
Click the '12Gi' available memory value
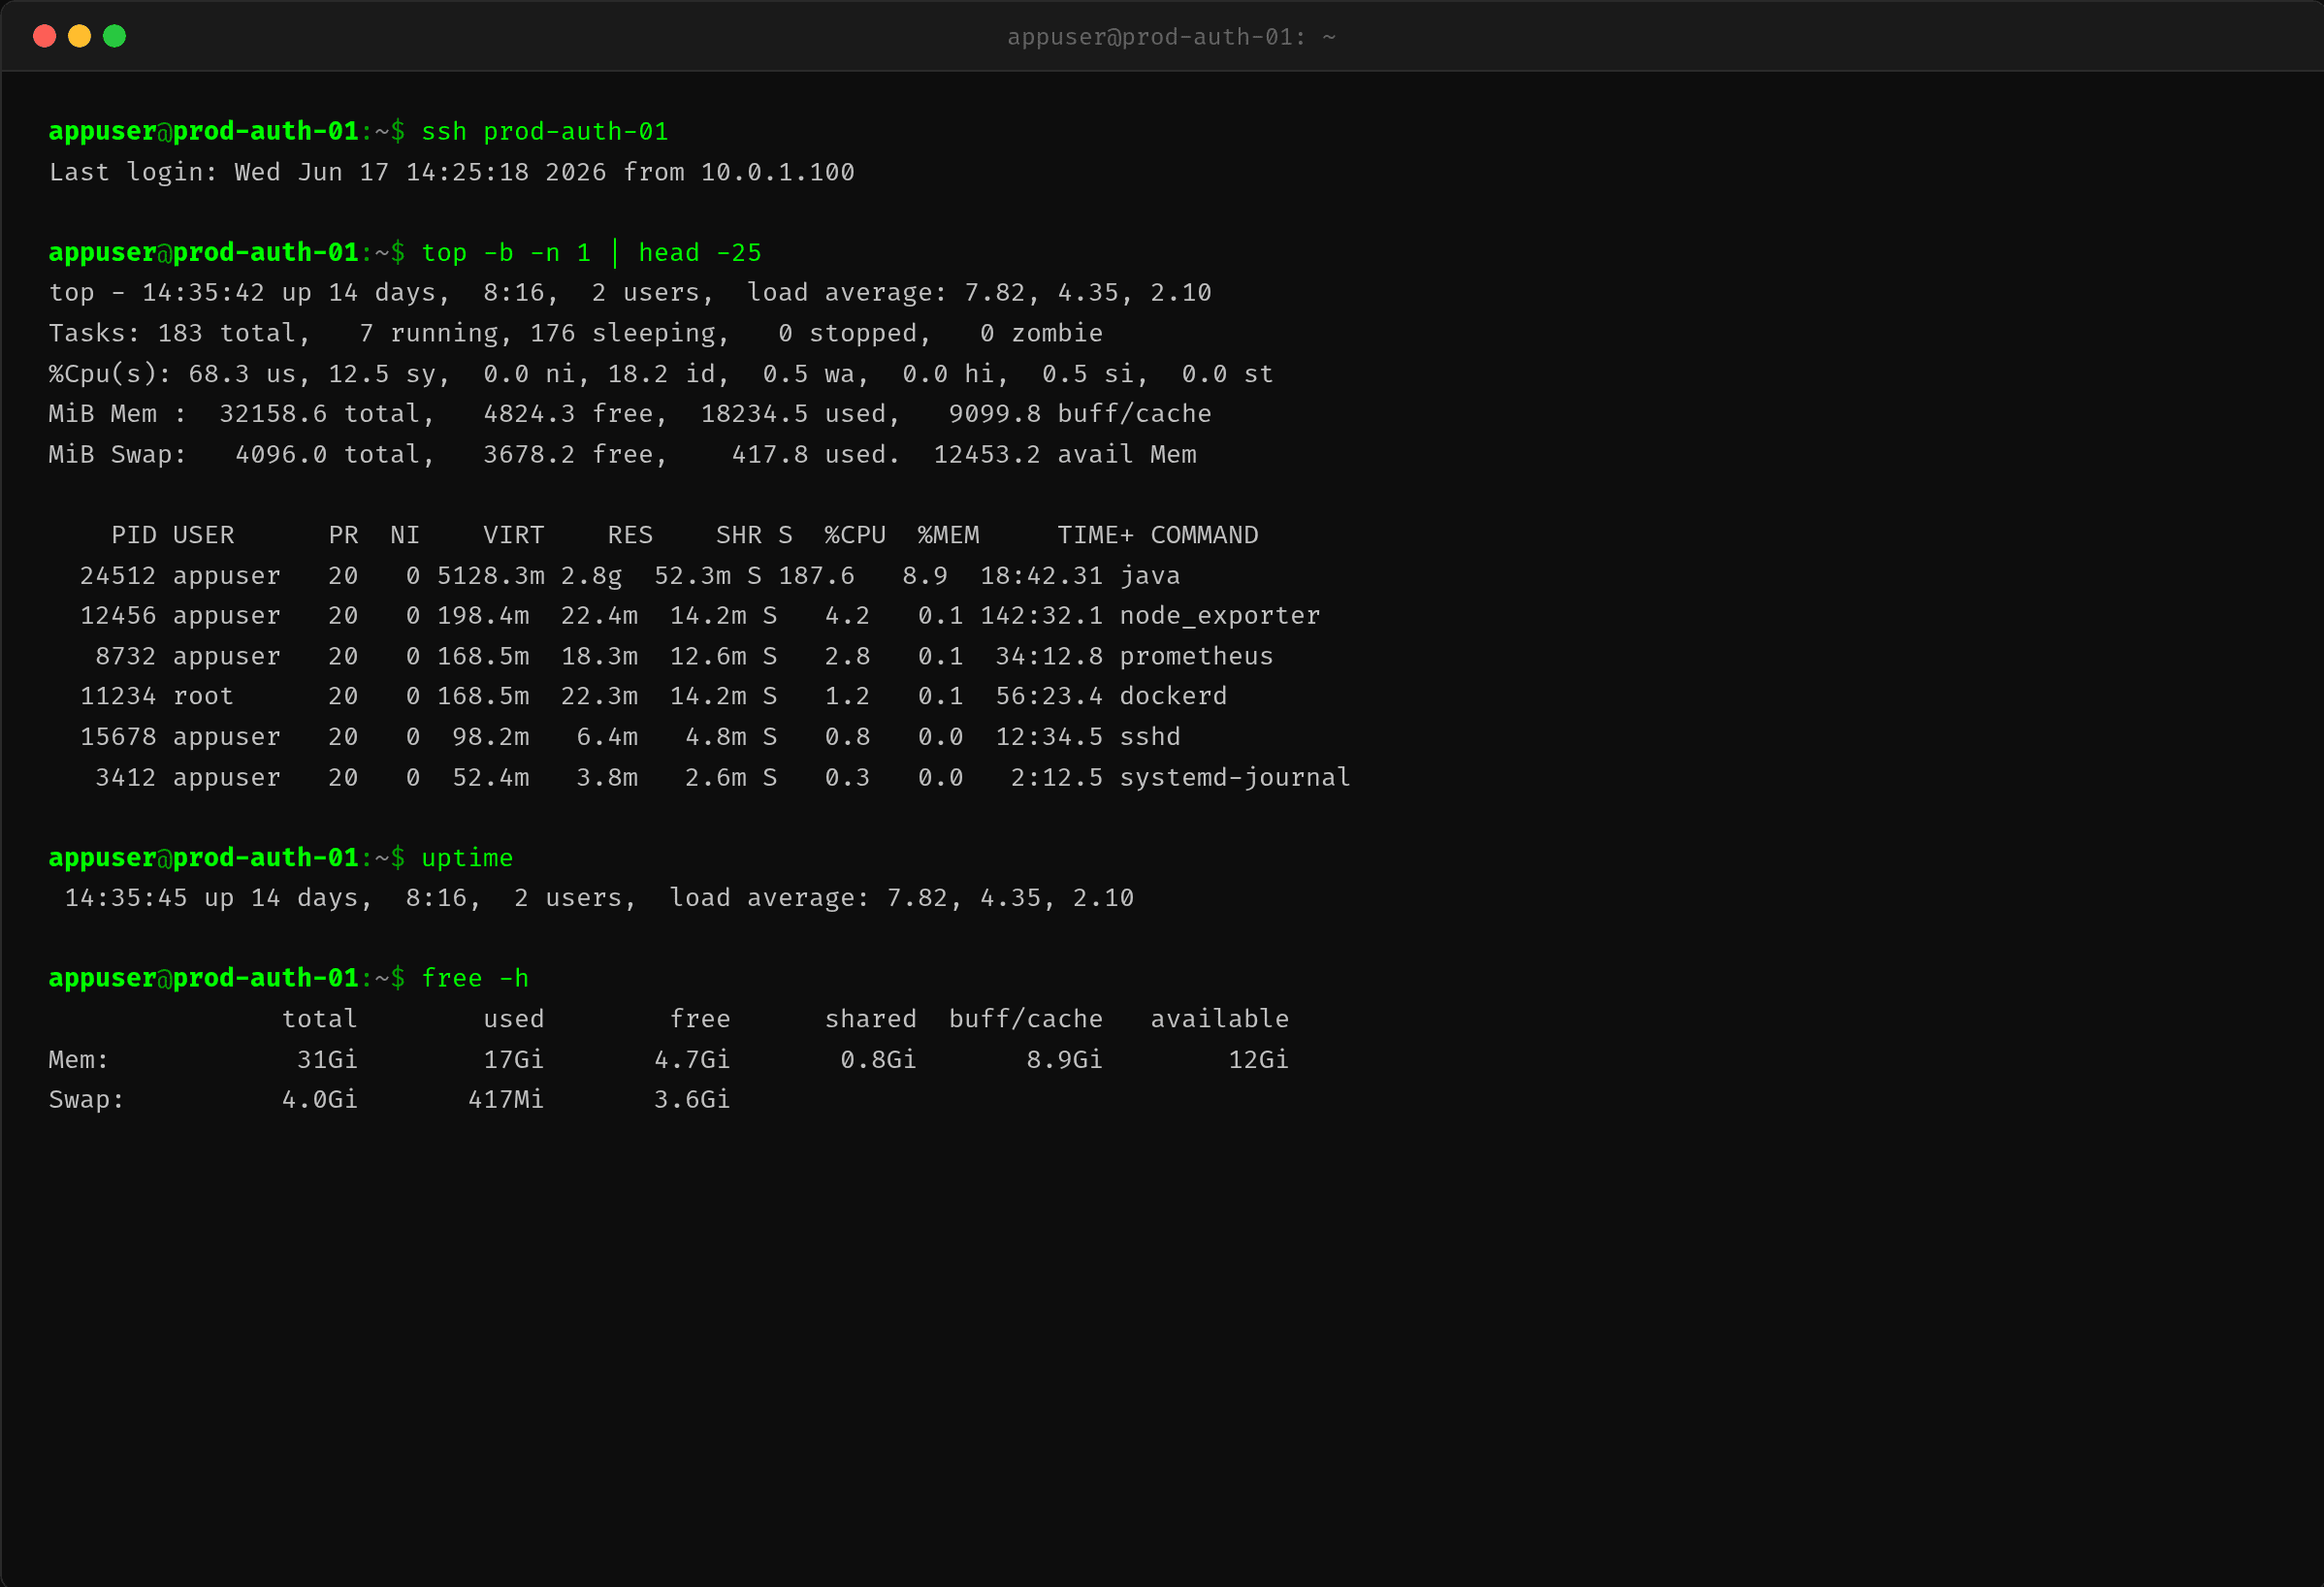1258,1059
